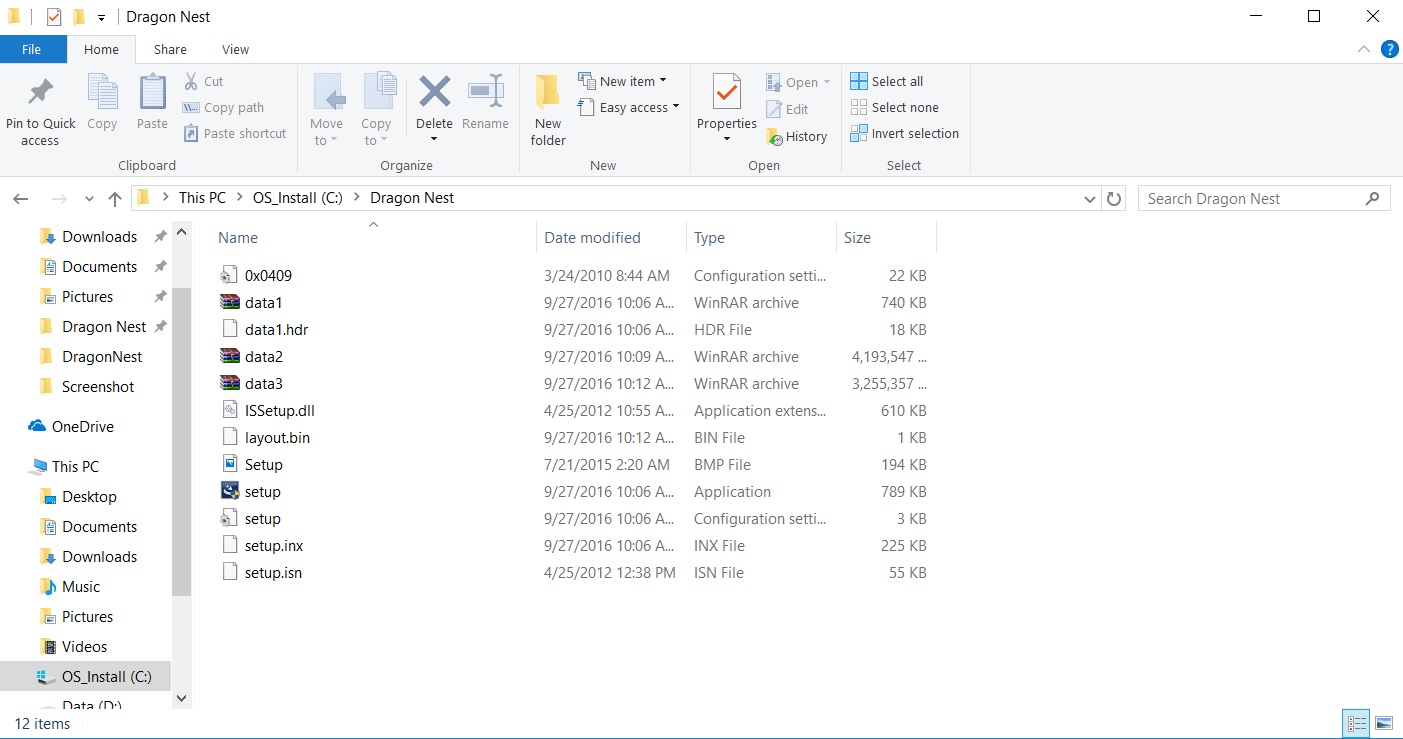Image resolution: width=1403 pixels, height=739 pixels.
Task: Switch to the Home tab
Action: point(101,49)
